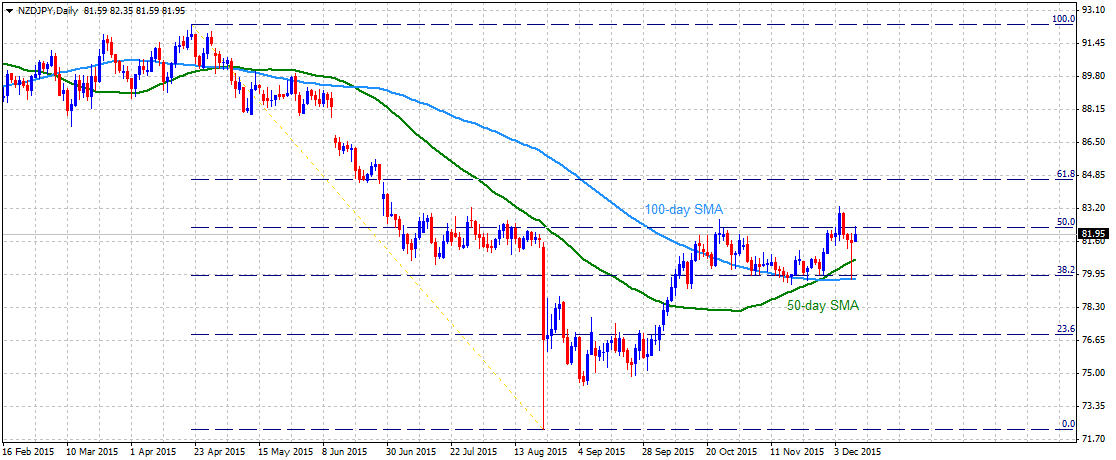
Task: Click the 50-day SMA label
Action: pos(823,305)
